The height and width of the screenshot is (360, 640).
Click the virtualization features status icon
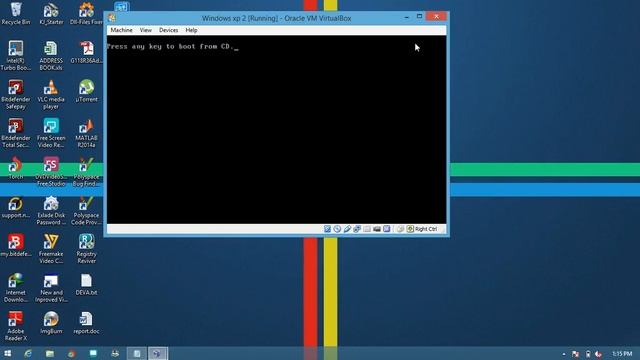pos(387,229)
